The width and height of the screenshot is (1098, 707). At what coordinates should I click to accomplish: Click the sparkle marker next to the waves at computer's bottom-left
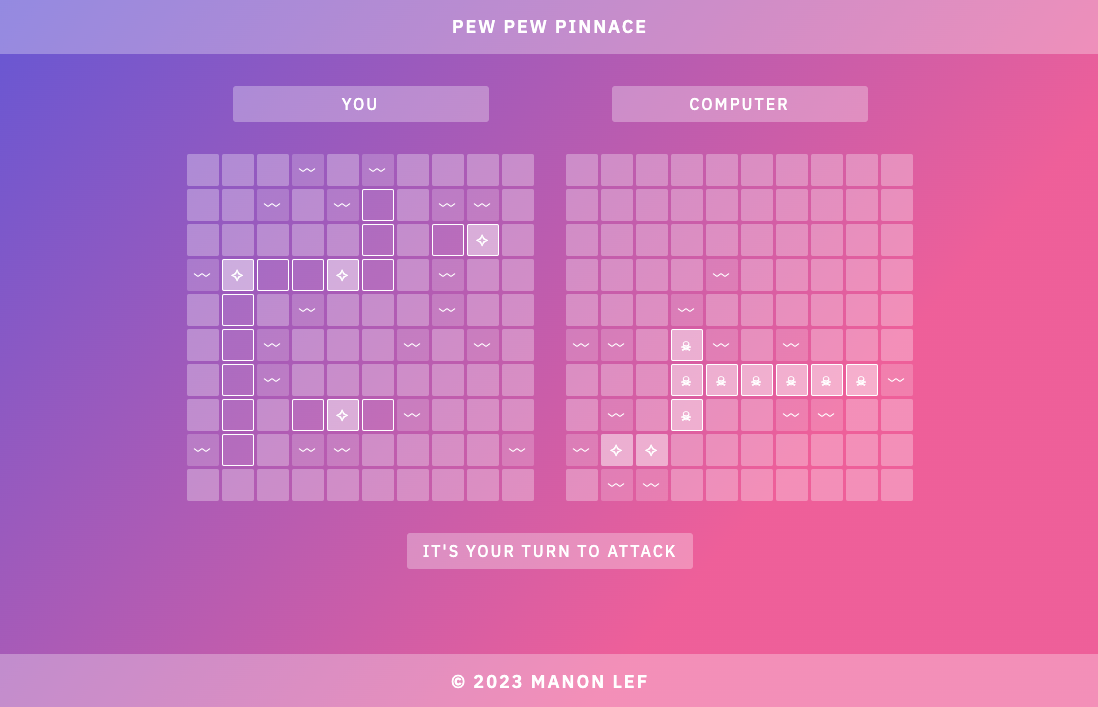point(617,450)
